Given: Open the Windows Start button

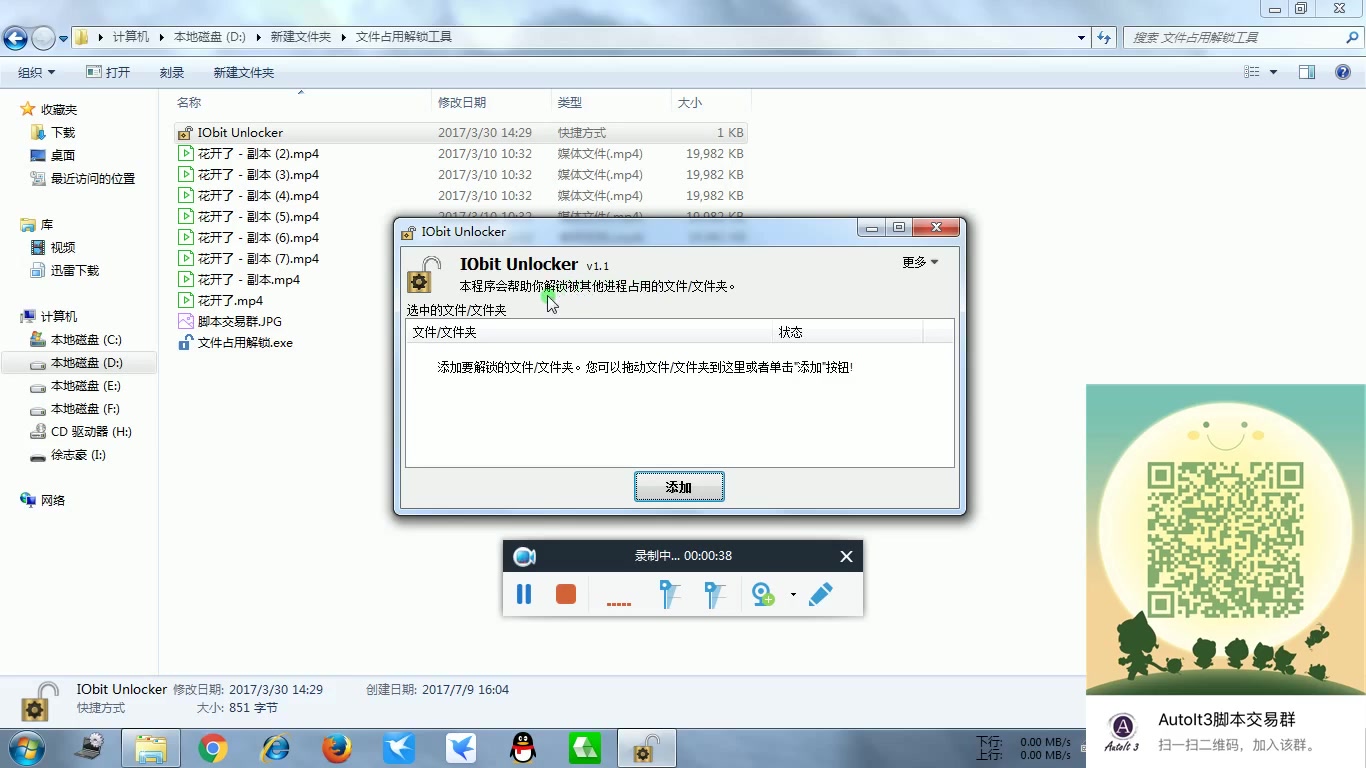Looking at the screenshot, I should tap(26, 748).
